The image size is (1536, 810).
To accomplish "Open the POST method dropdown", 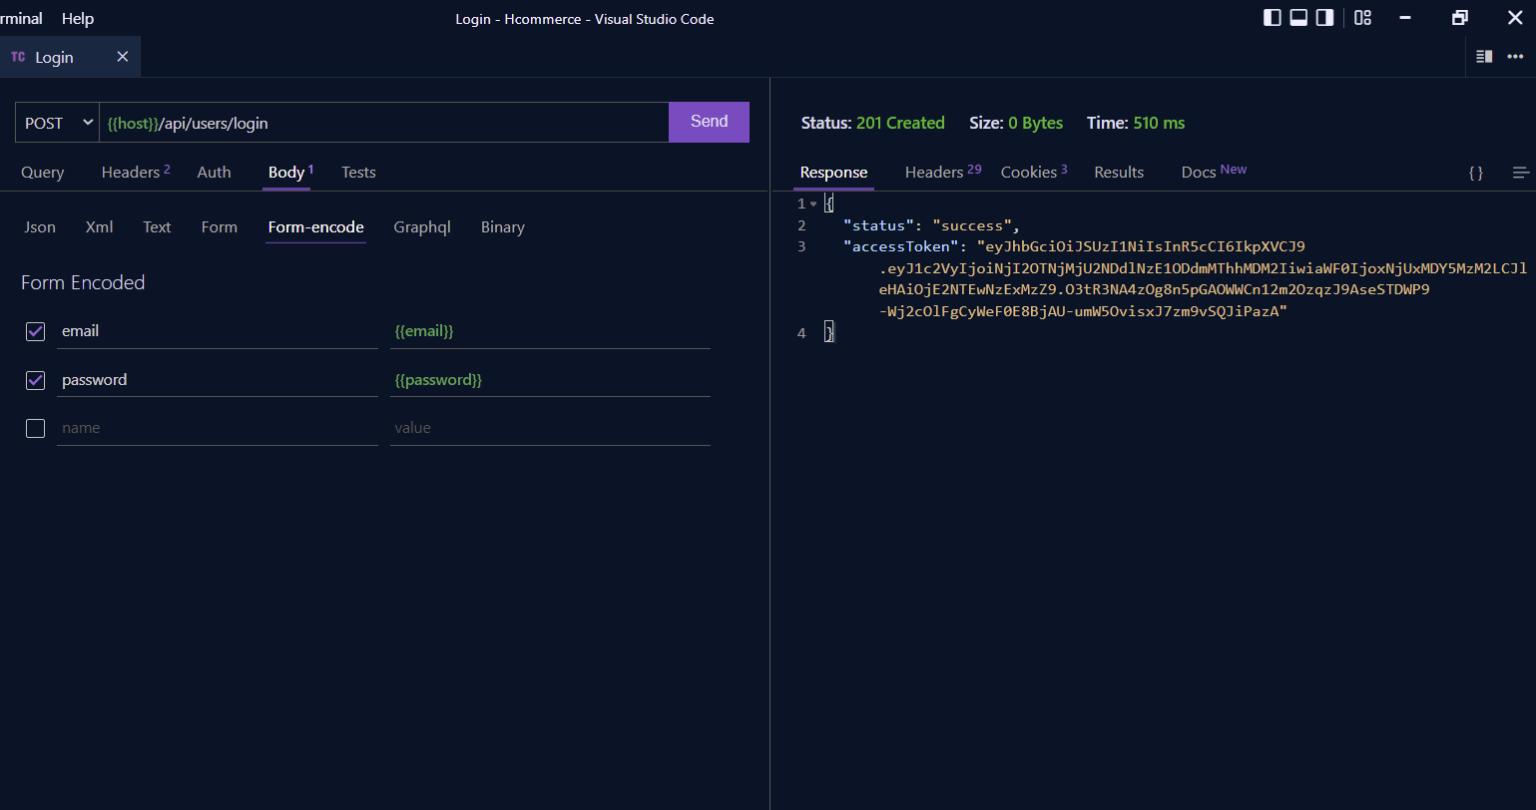I will 57,122.
